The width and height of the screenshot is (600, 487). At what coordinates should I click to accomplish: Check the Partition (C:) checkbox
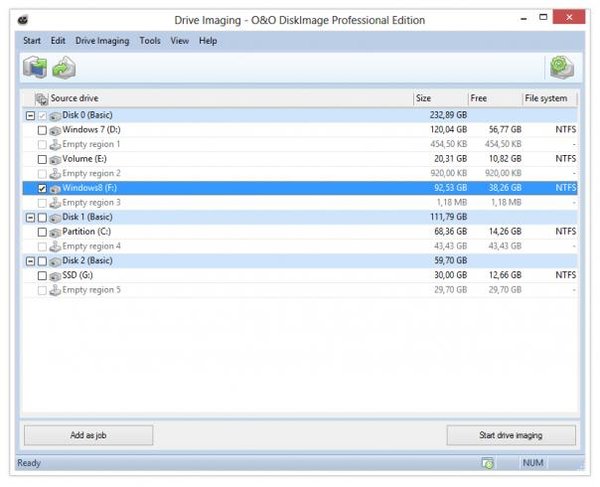tap(42, 232)
